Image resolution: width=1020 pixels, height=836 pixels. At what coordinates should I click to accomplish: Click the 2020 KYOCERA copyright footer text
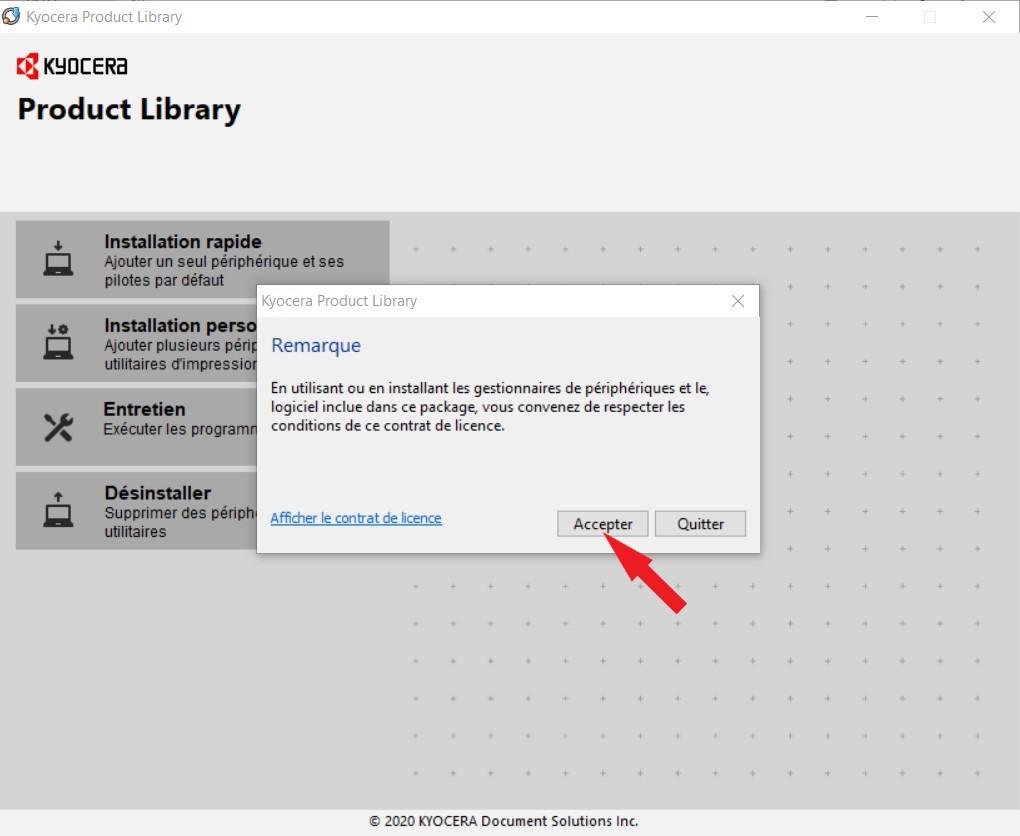click(503, 821)
